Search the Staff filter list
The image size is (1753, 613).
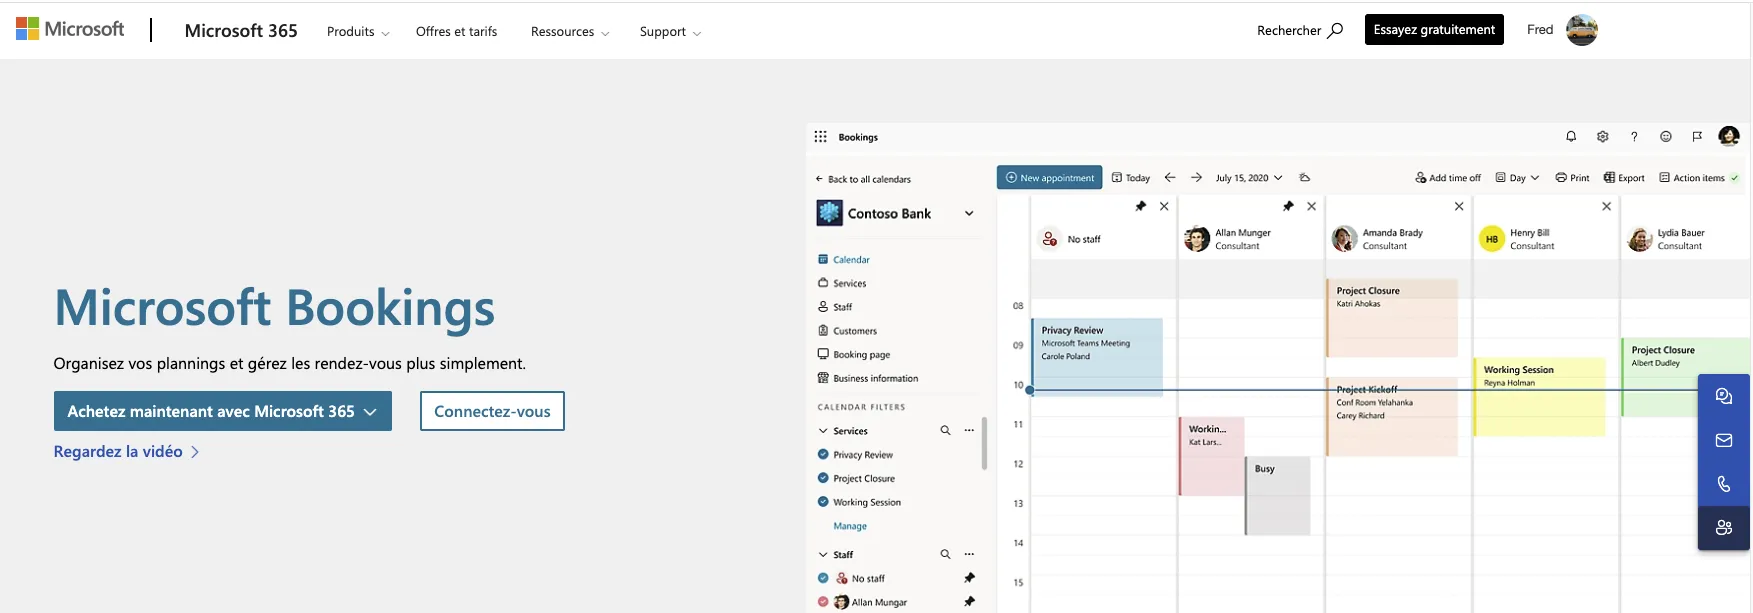click(945, 554)
